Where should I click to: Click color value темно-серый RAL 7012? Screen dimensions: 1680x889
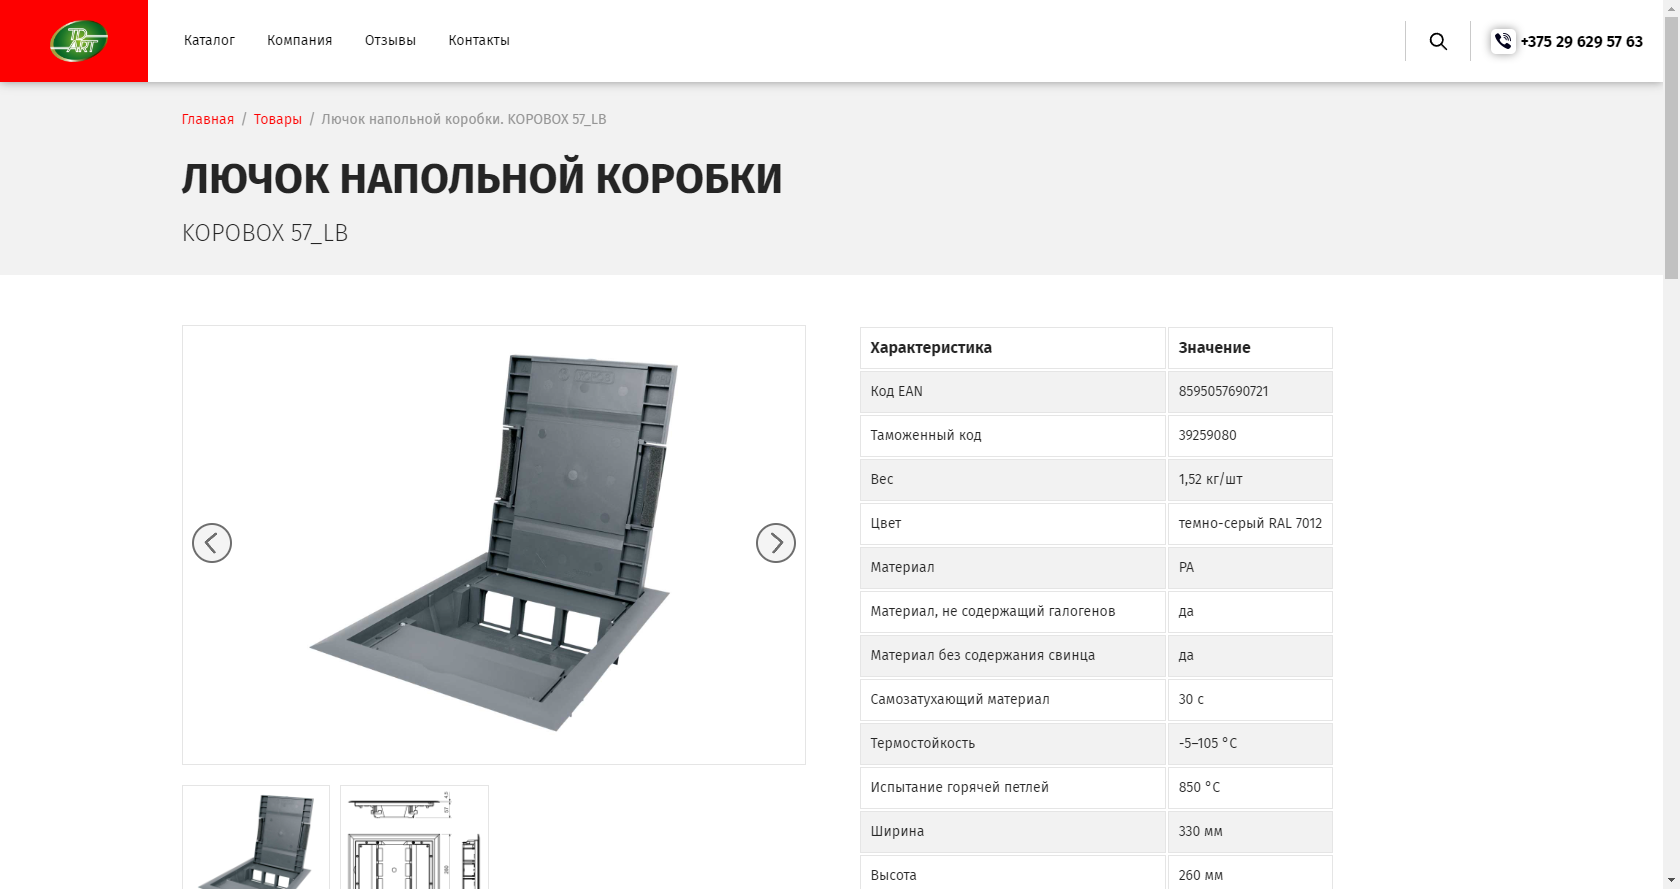click(1250, 523)
